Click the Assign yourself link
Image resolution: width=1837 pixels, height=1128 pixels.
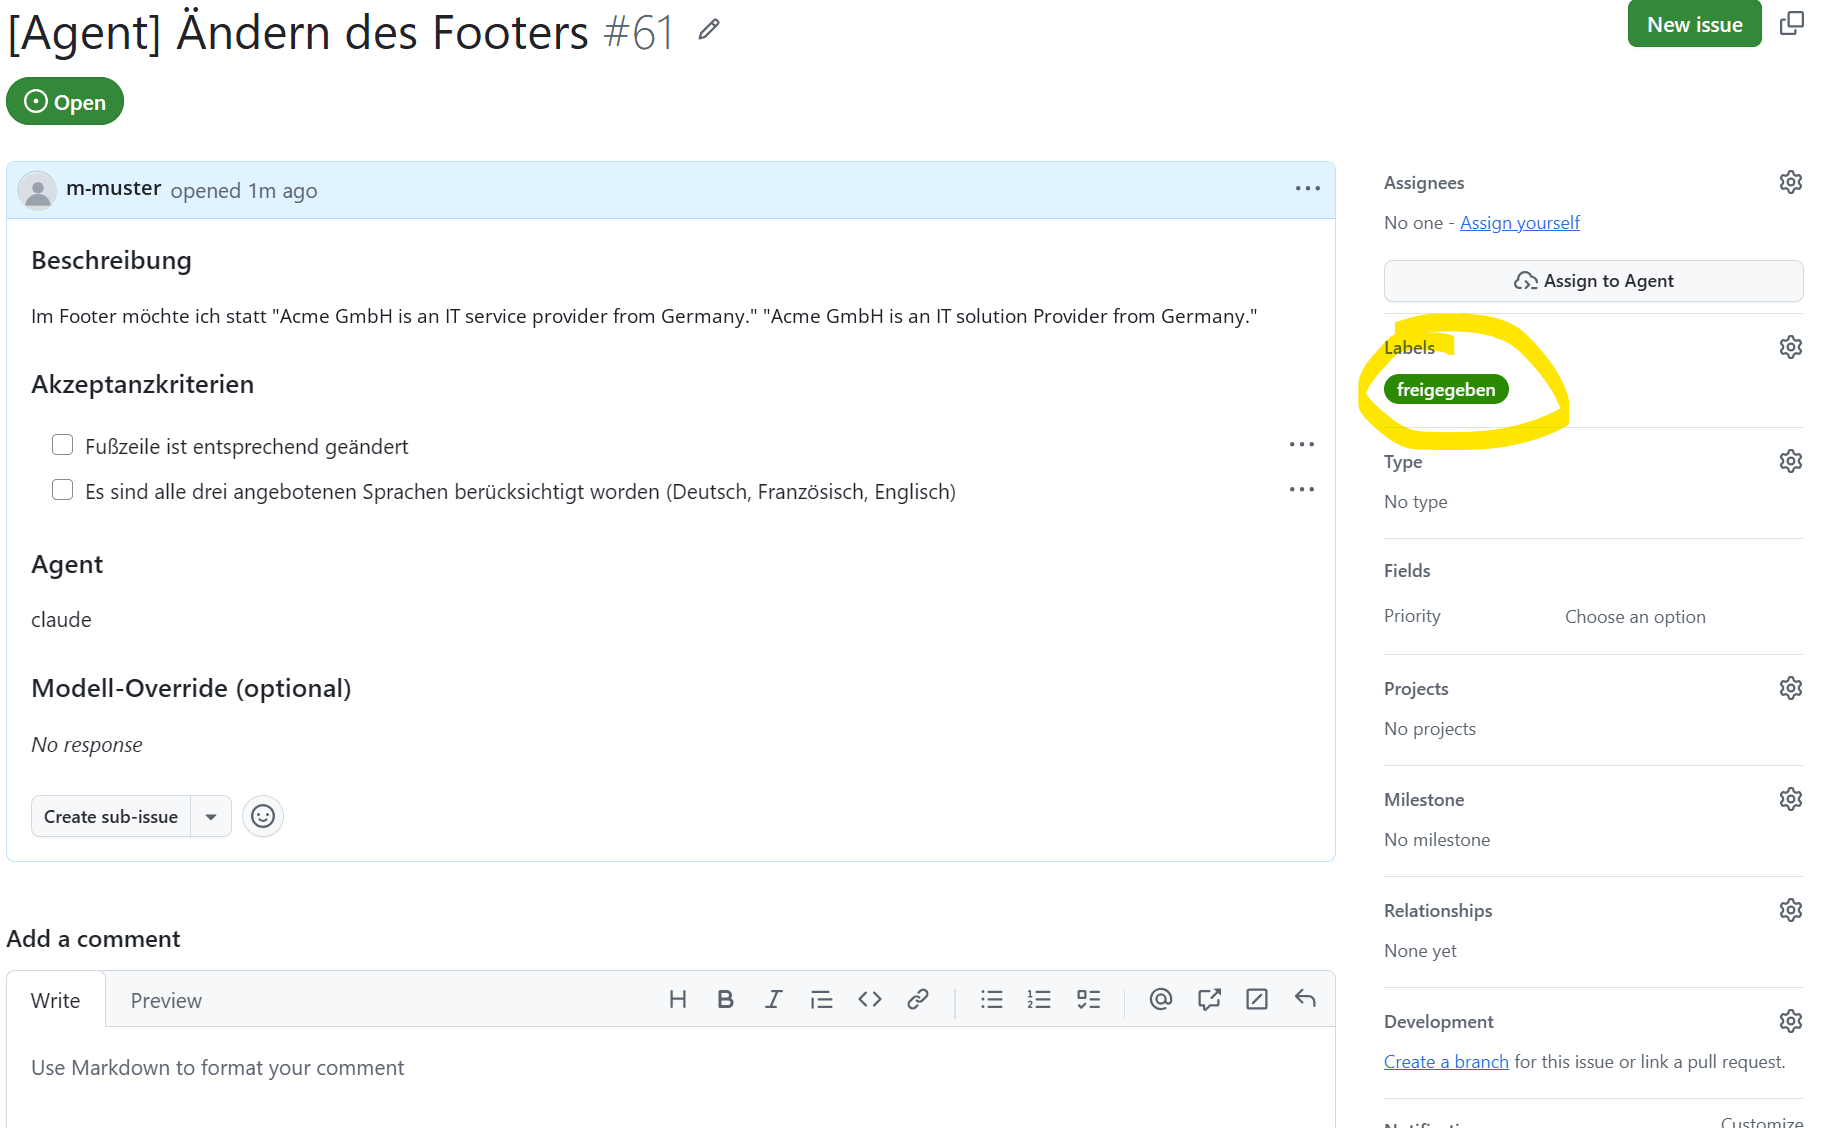pyautogui.click(x=1520, y=223)
